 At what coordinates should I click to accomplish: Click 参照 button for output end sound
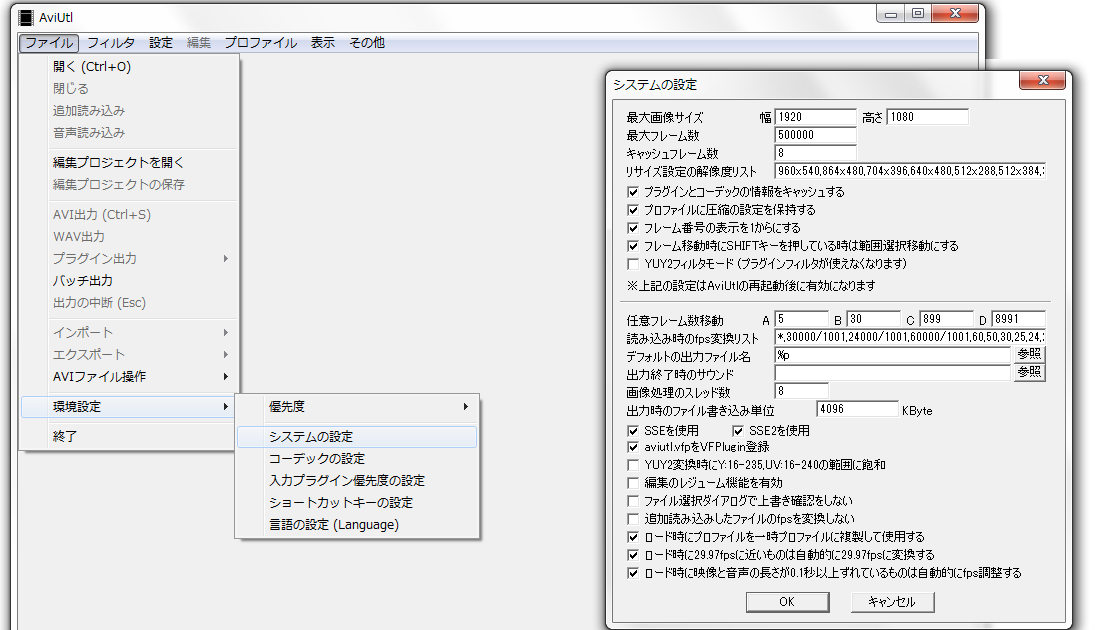click(x=1029, y=372)
